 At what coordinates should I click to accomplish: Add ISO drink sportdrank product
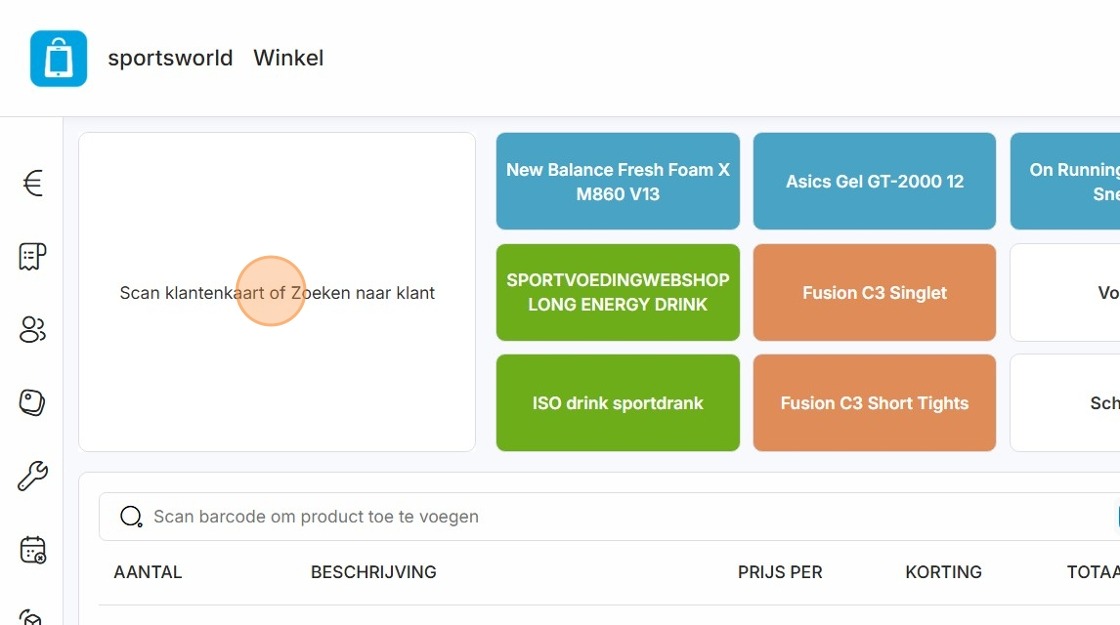coord(618,403)
